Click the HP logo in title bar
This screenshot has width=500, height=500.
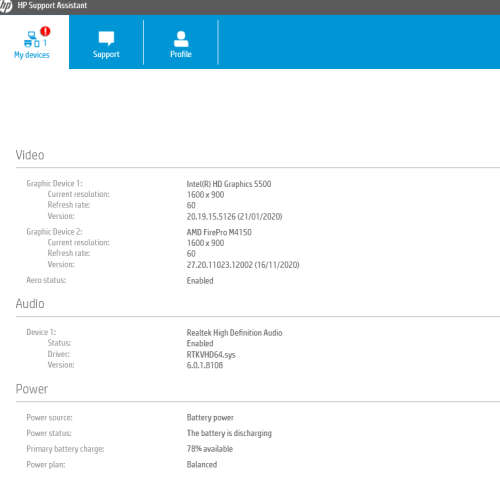click(6, 6)
